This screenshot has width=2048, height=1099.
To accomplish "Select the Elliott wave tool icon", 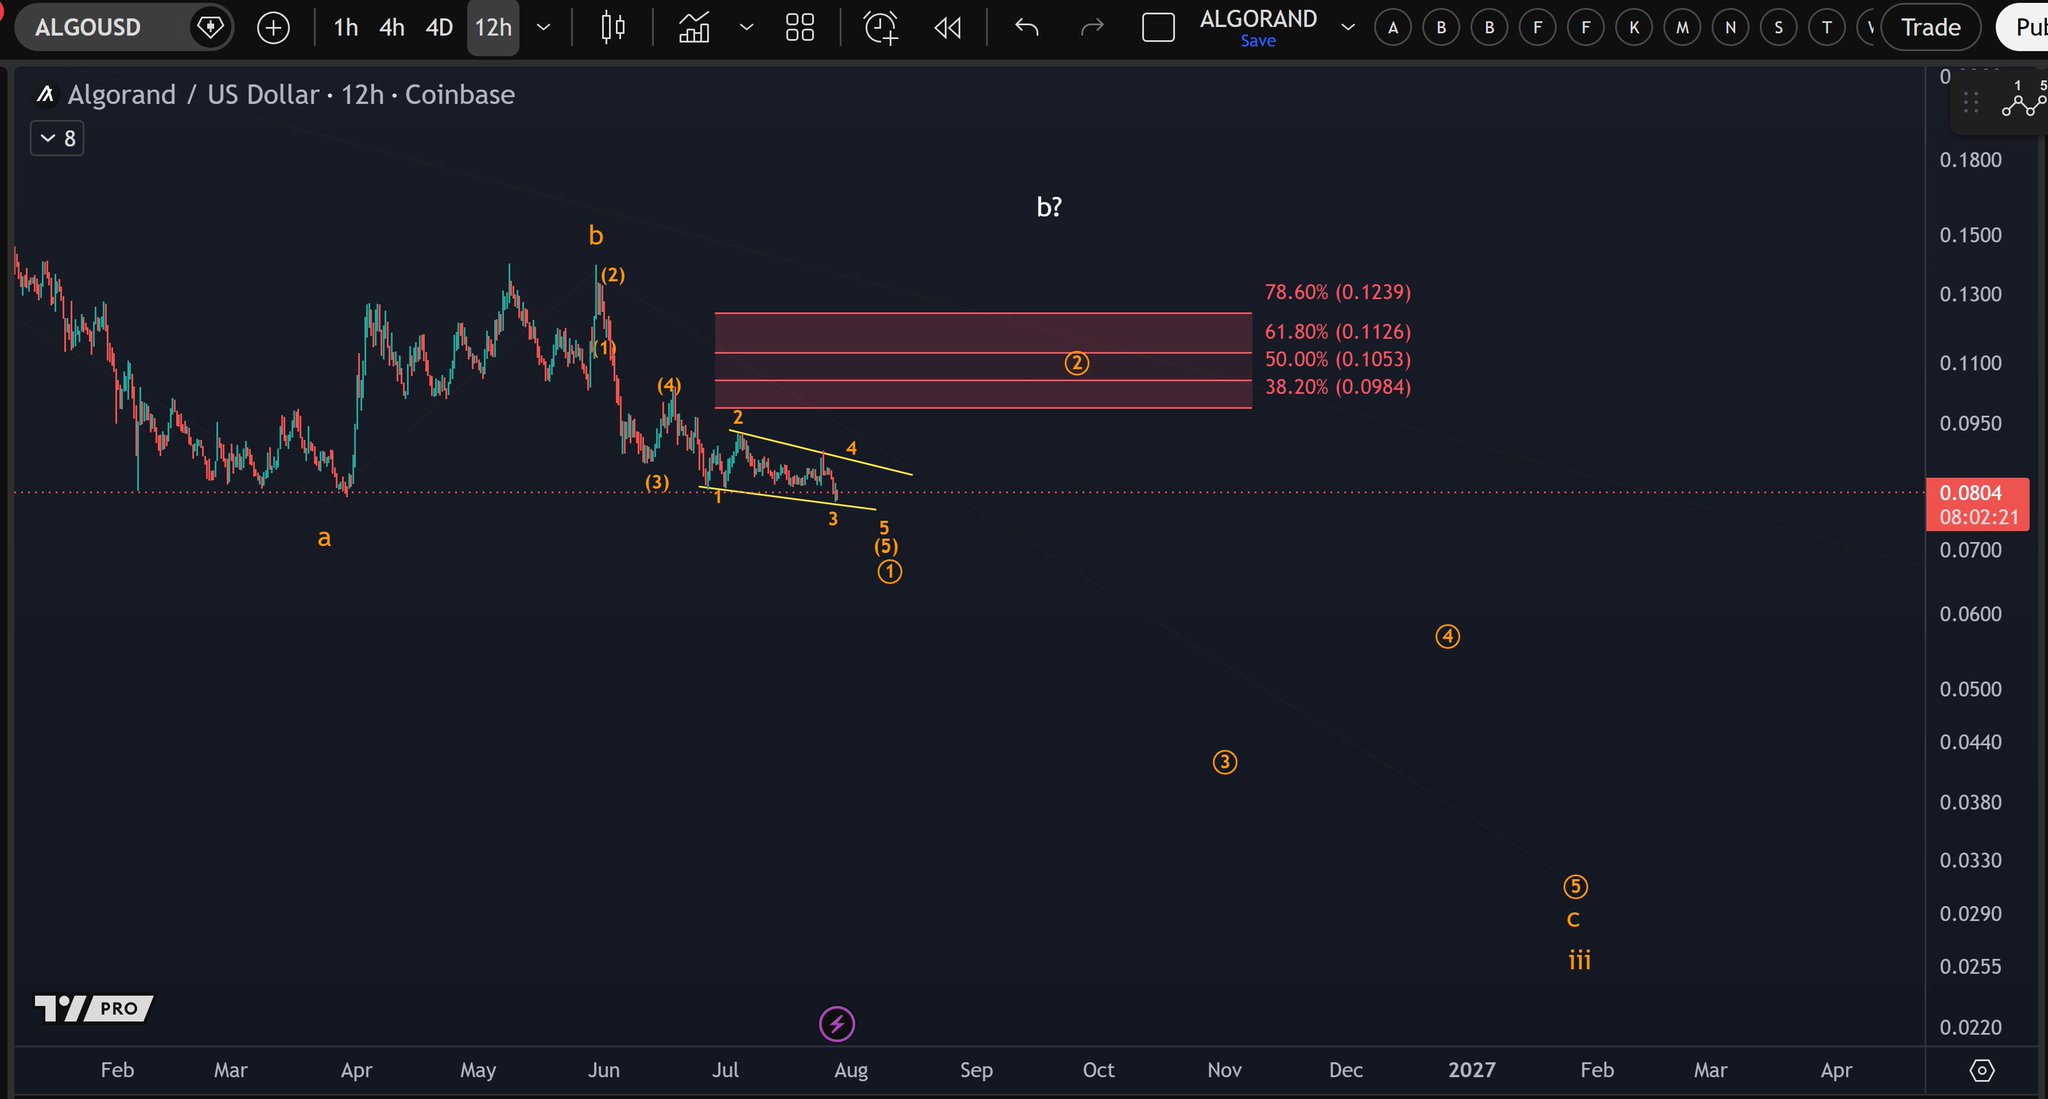I will tap(2023, 100).
